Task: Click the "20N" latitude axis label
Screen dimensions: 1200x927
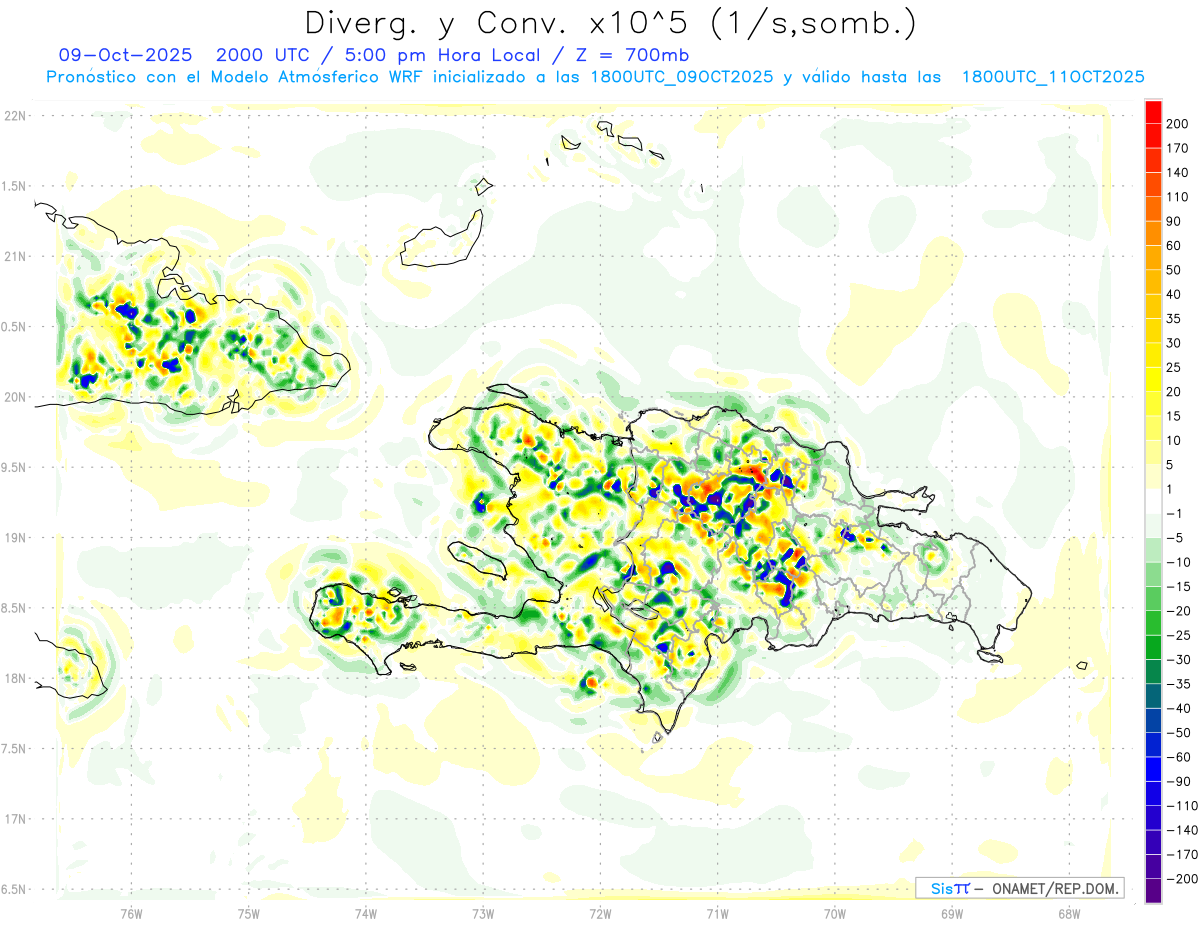Action: pos(14,397)
